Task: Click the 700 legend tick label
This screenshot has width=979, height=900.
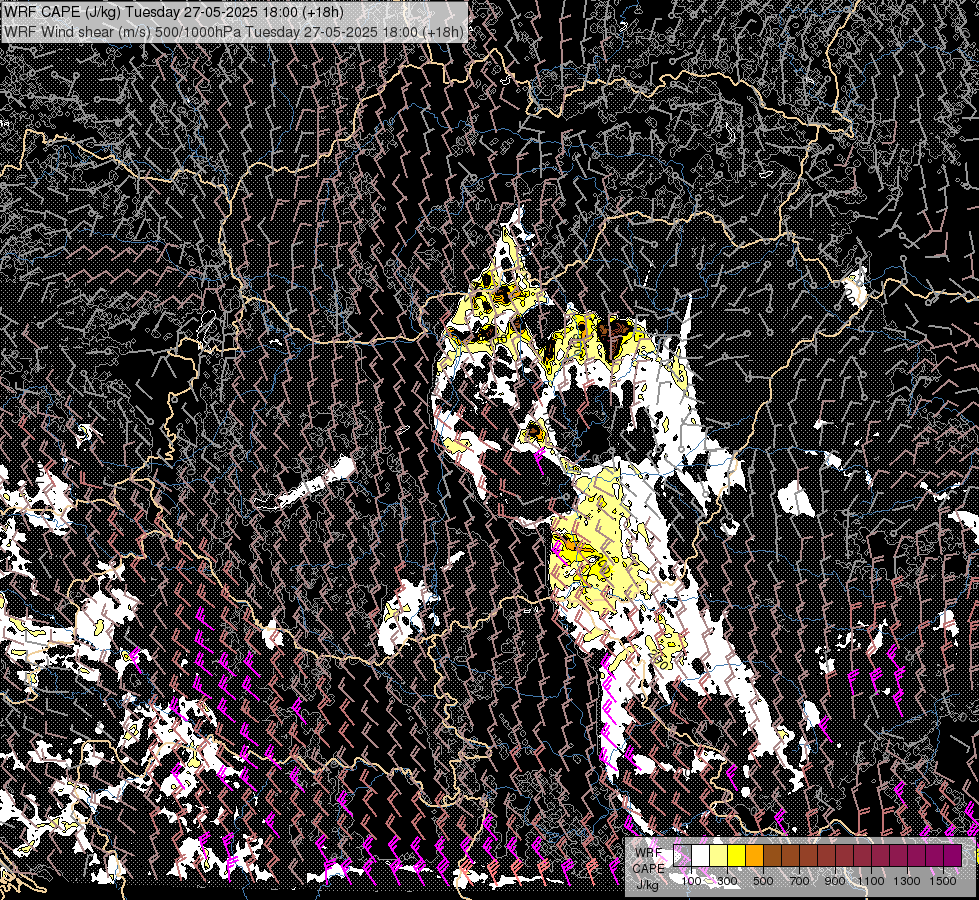Action: click(799, 881)
